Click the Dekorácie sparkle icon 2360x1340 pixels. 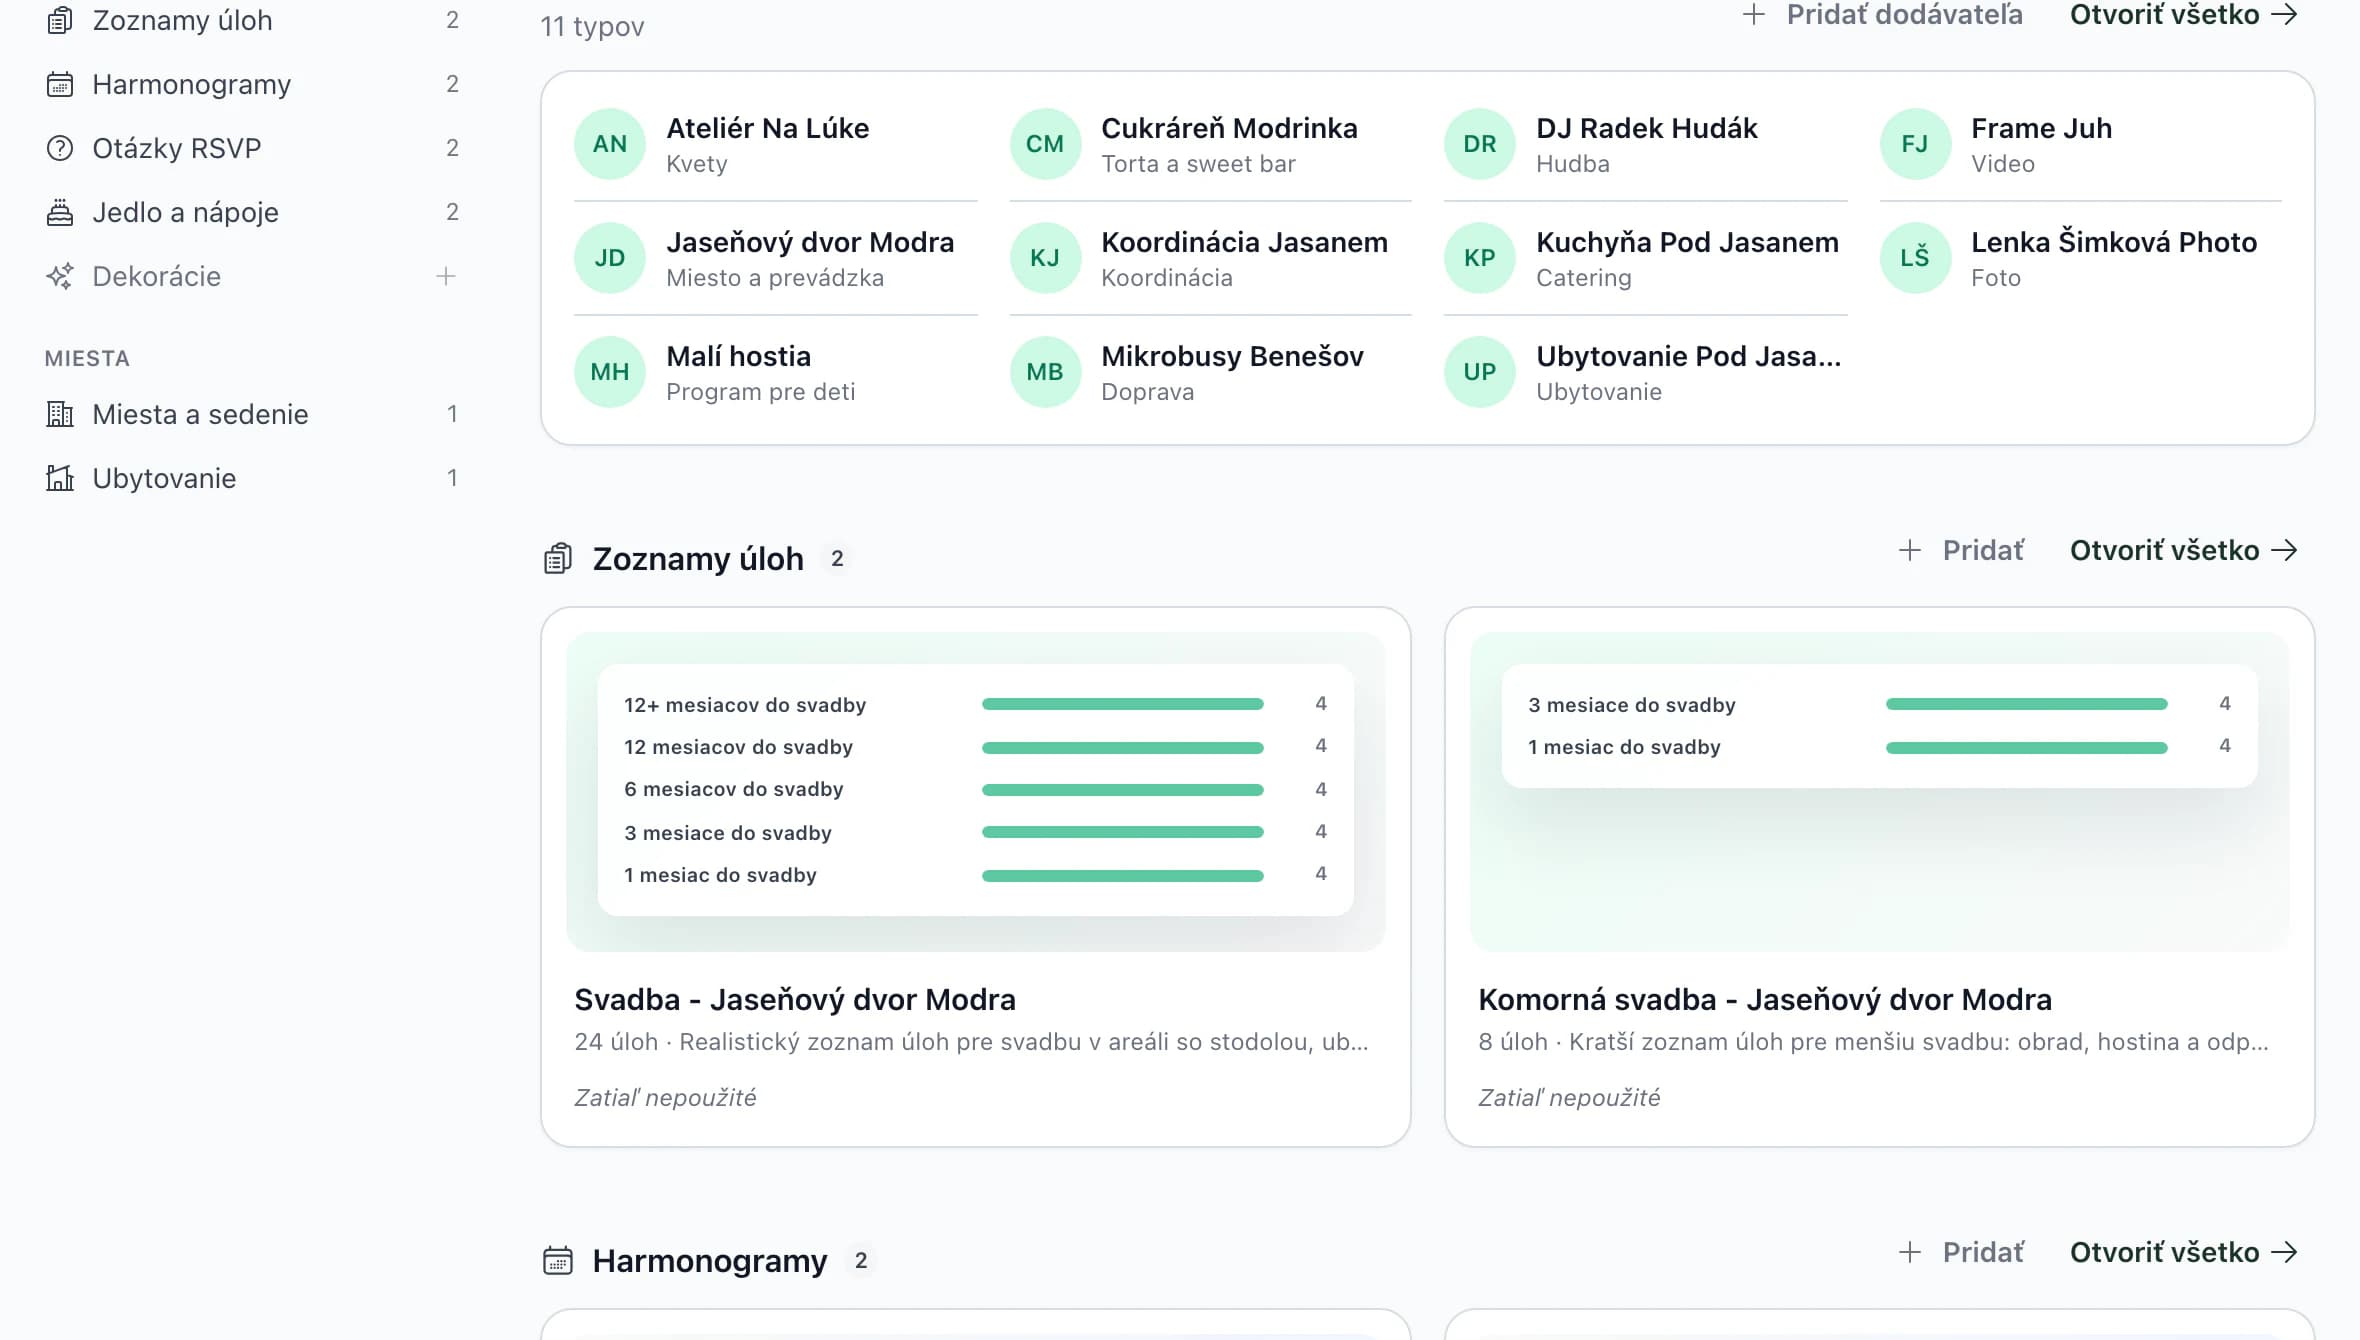coord(60,276)
